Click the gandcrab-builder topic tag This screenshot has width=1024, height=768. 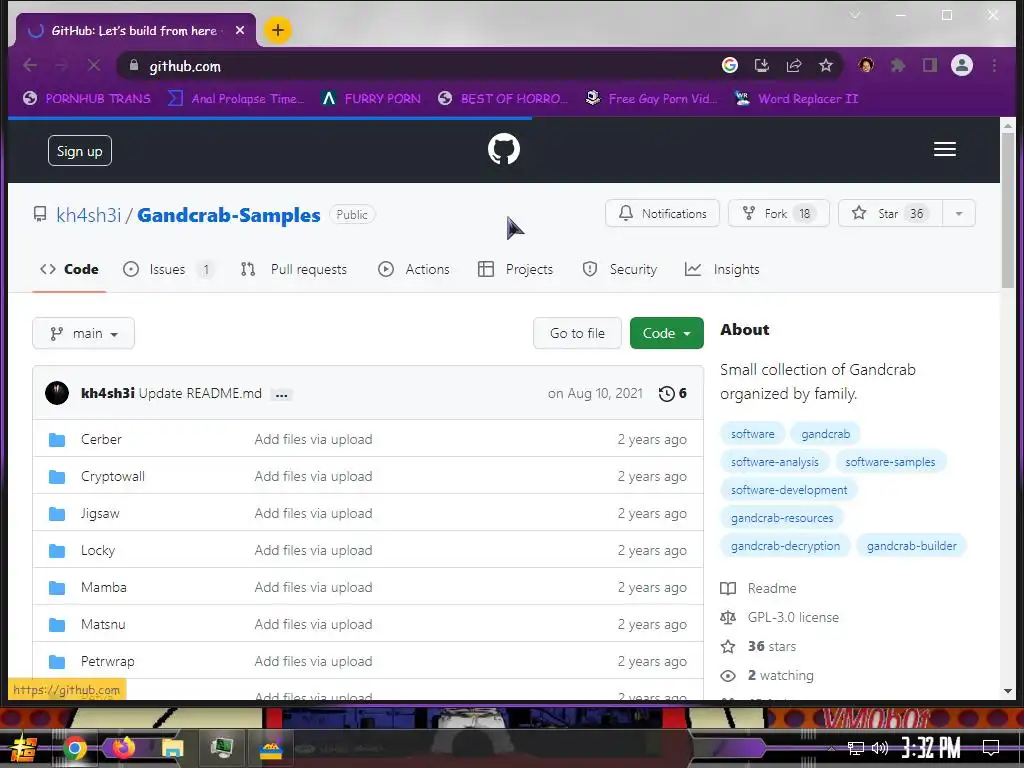pyautogui.click(x=912, y=546)
